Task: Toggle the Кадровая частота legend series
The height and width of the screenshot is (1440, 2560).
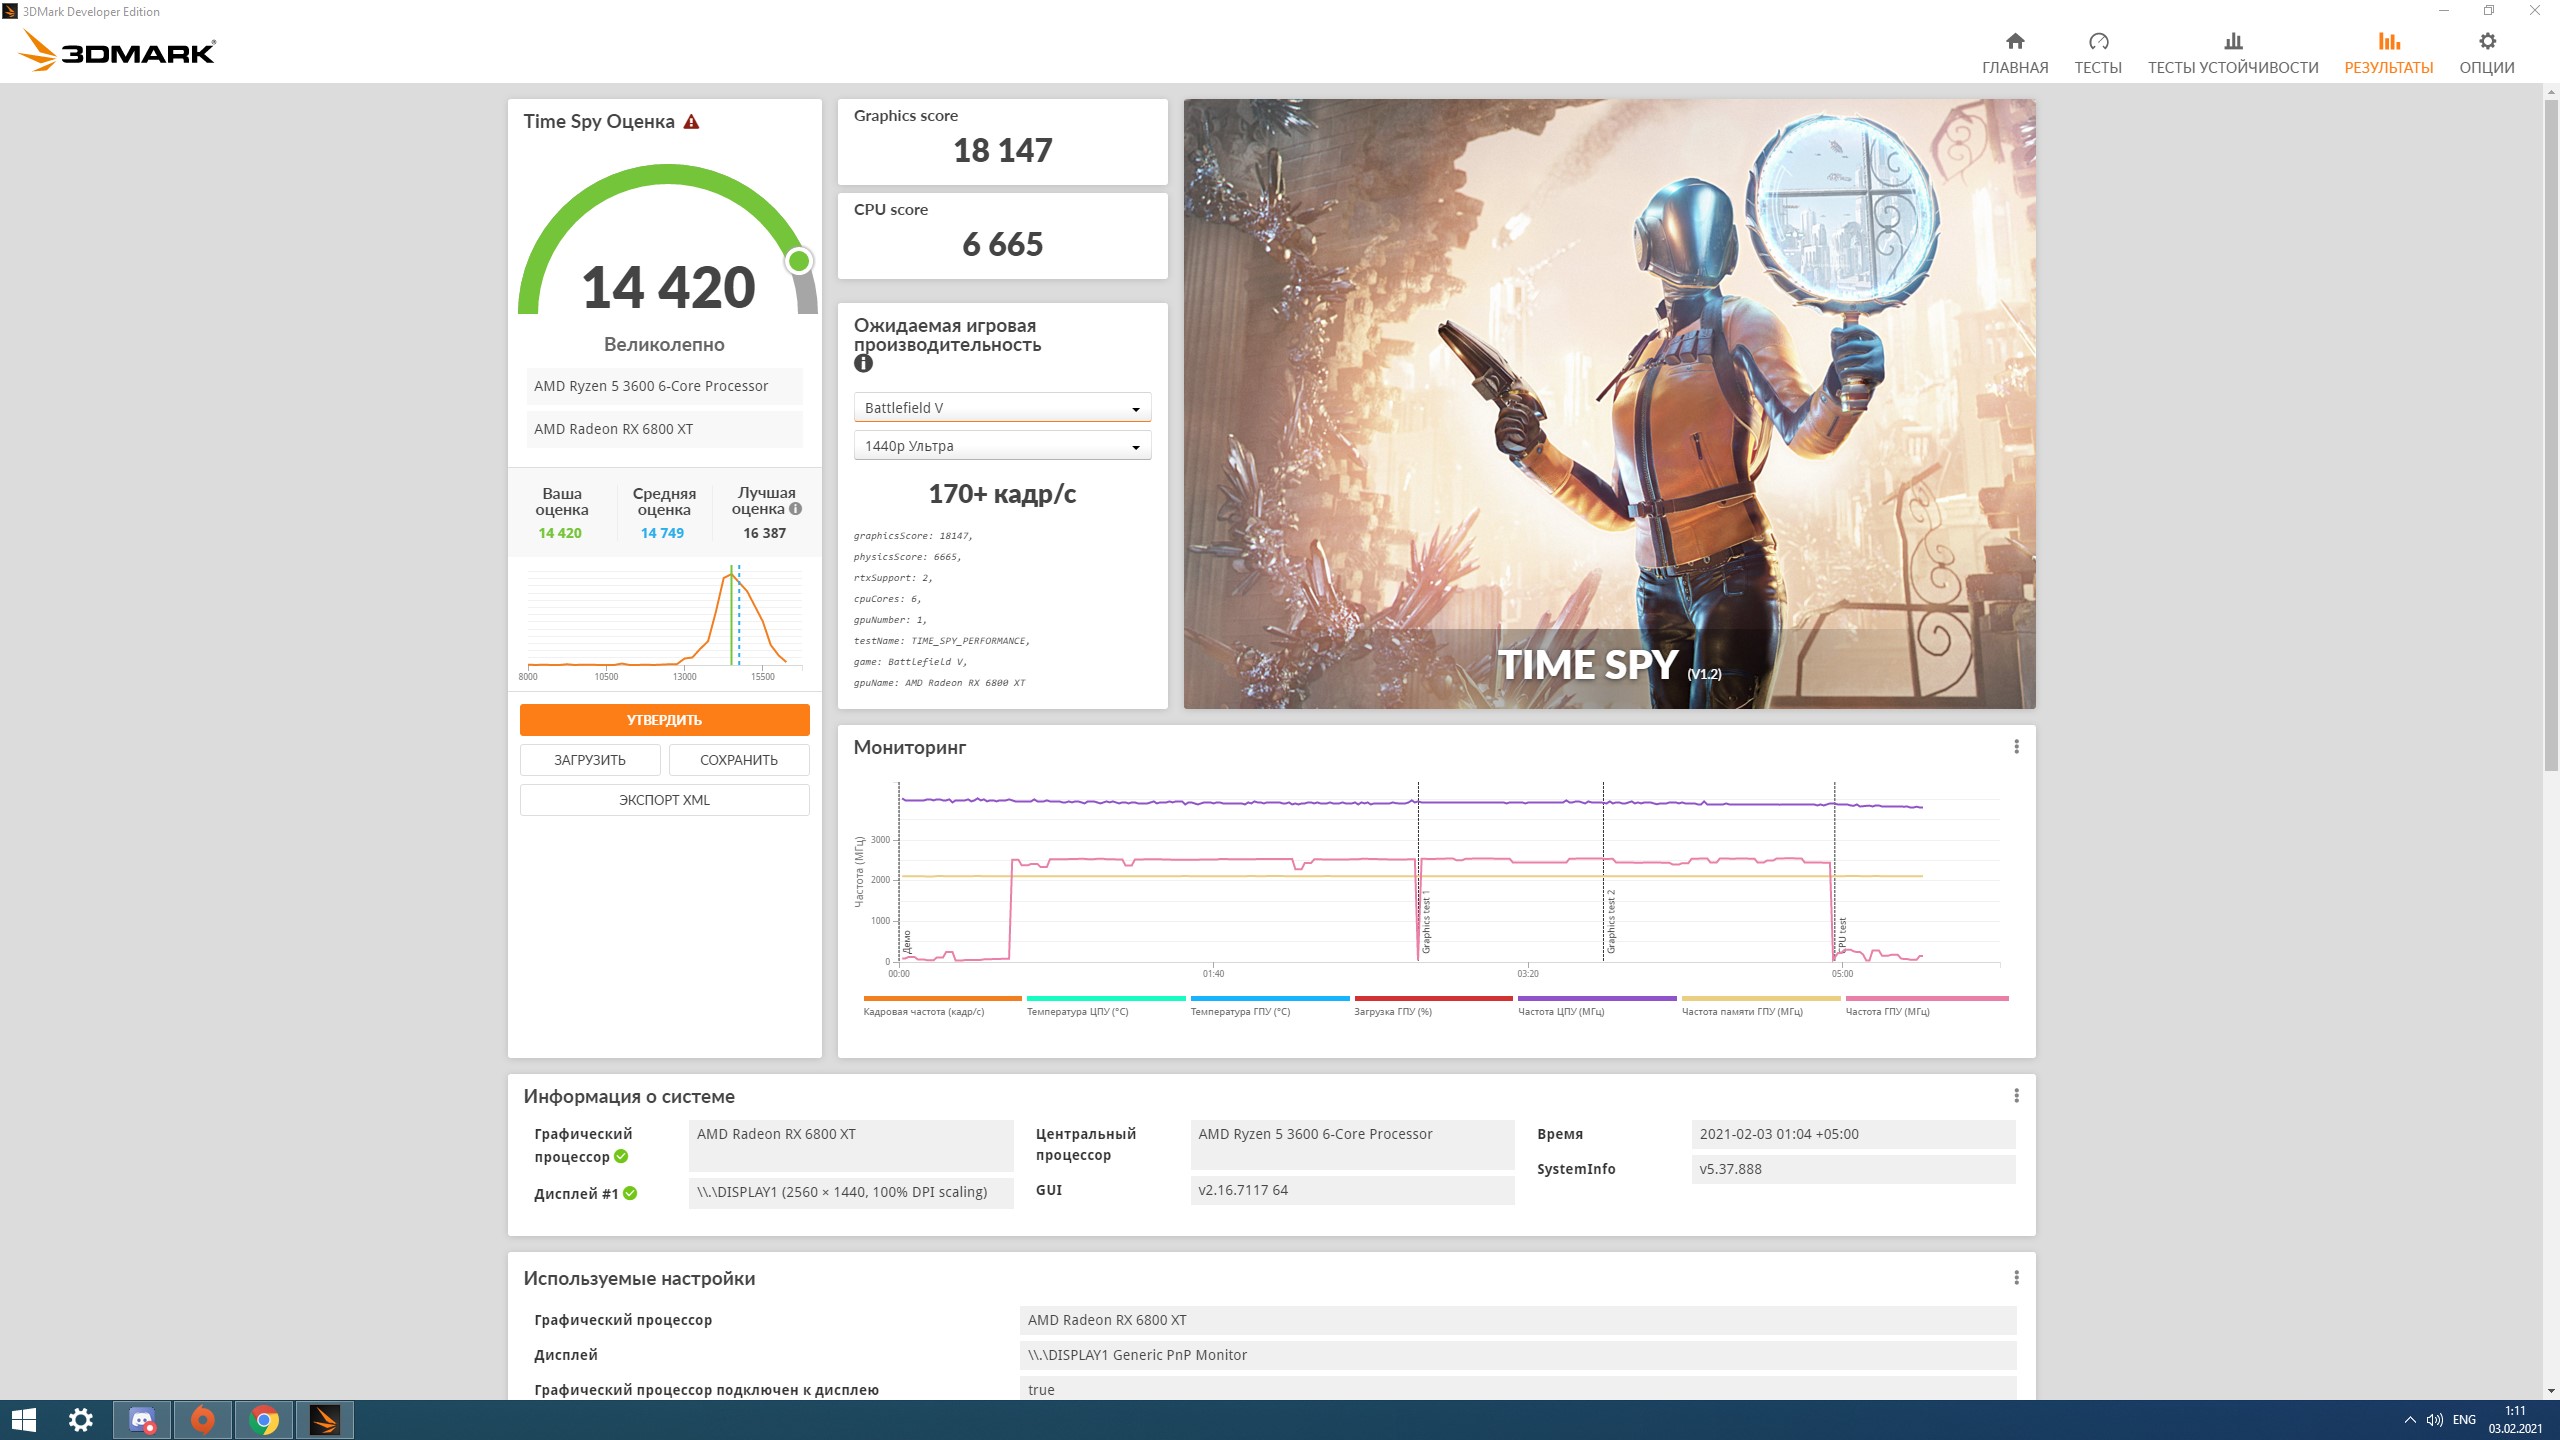Action: (923, 1012)
